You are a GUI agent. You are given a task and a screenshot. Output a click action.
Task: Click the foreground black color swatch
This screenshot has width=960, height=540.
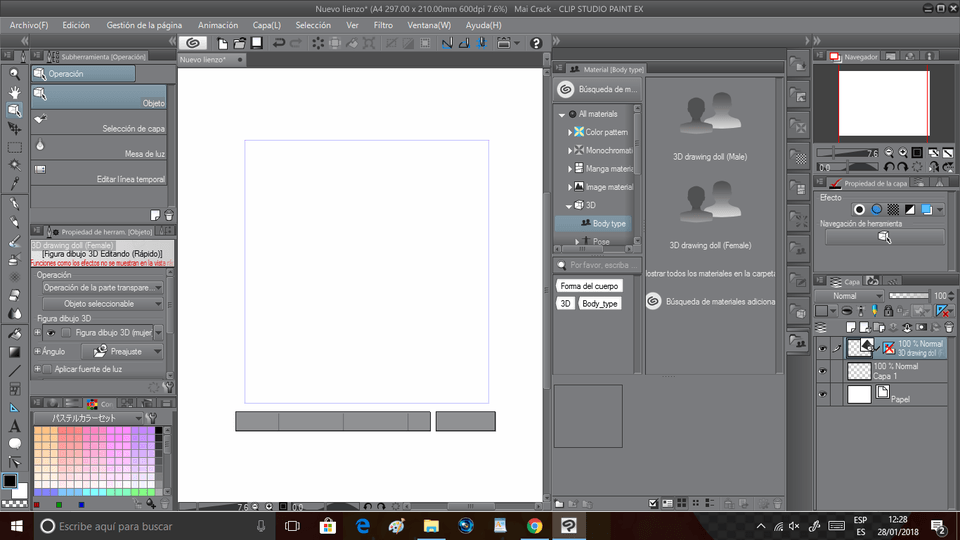tap(10, 481)
